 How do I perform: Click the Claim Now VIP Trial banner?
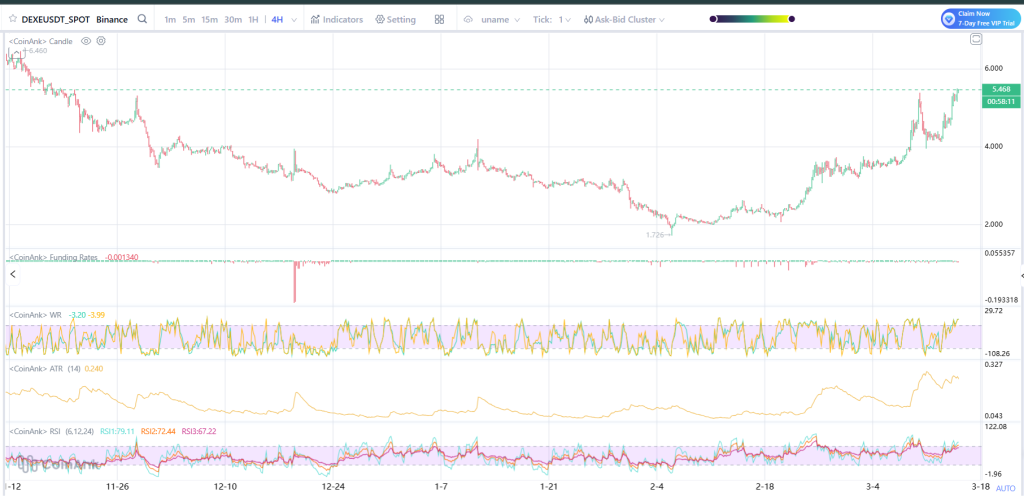click(x=979, y=18)
